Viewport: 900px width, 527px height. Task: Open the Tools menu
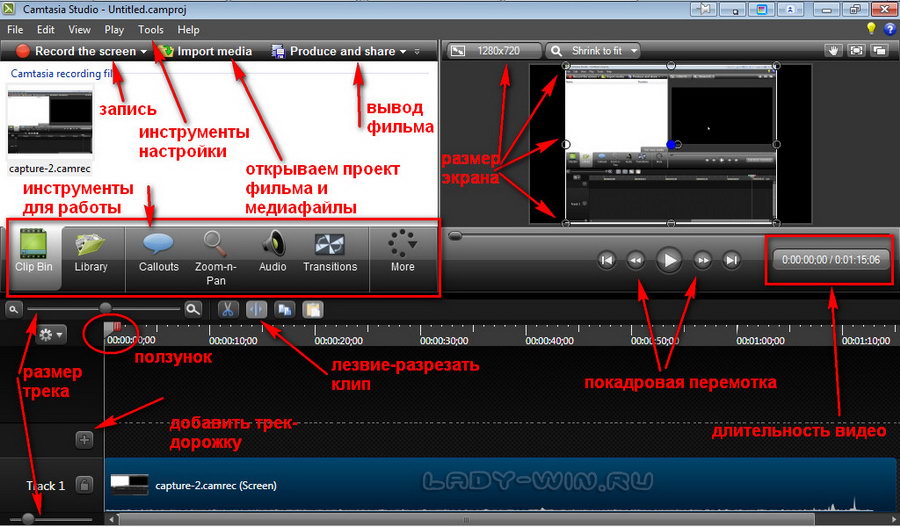pos(151,30)
